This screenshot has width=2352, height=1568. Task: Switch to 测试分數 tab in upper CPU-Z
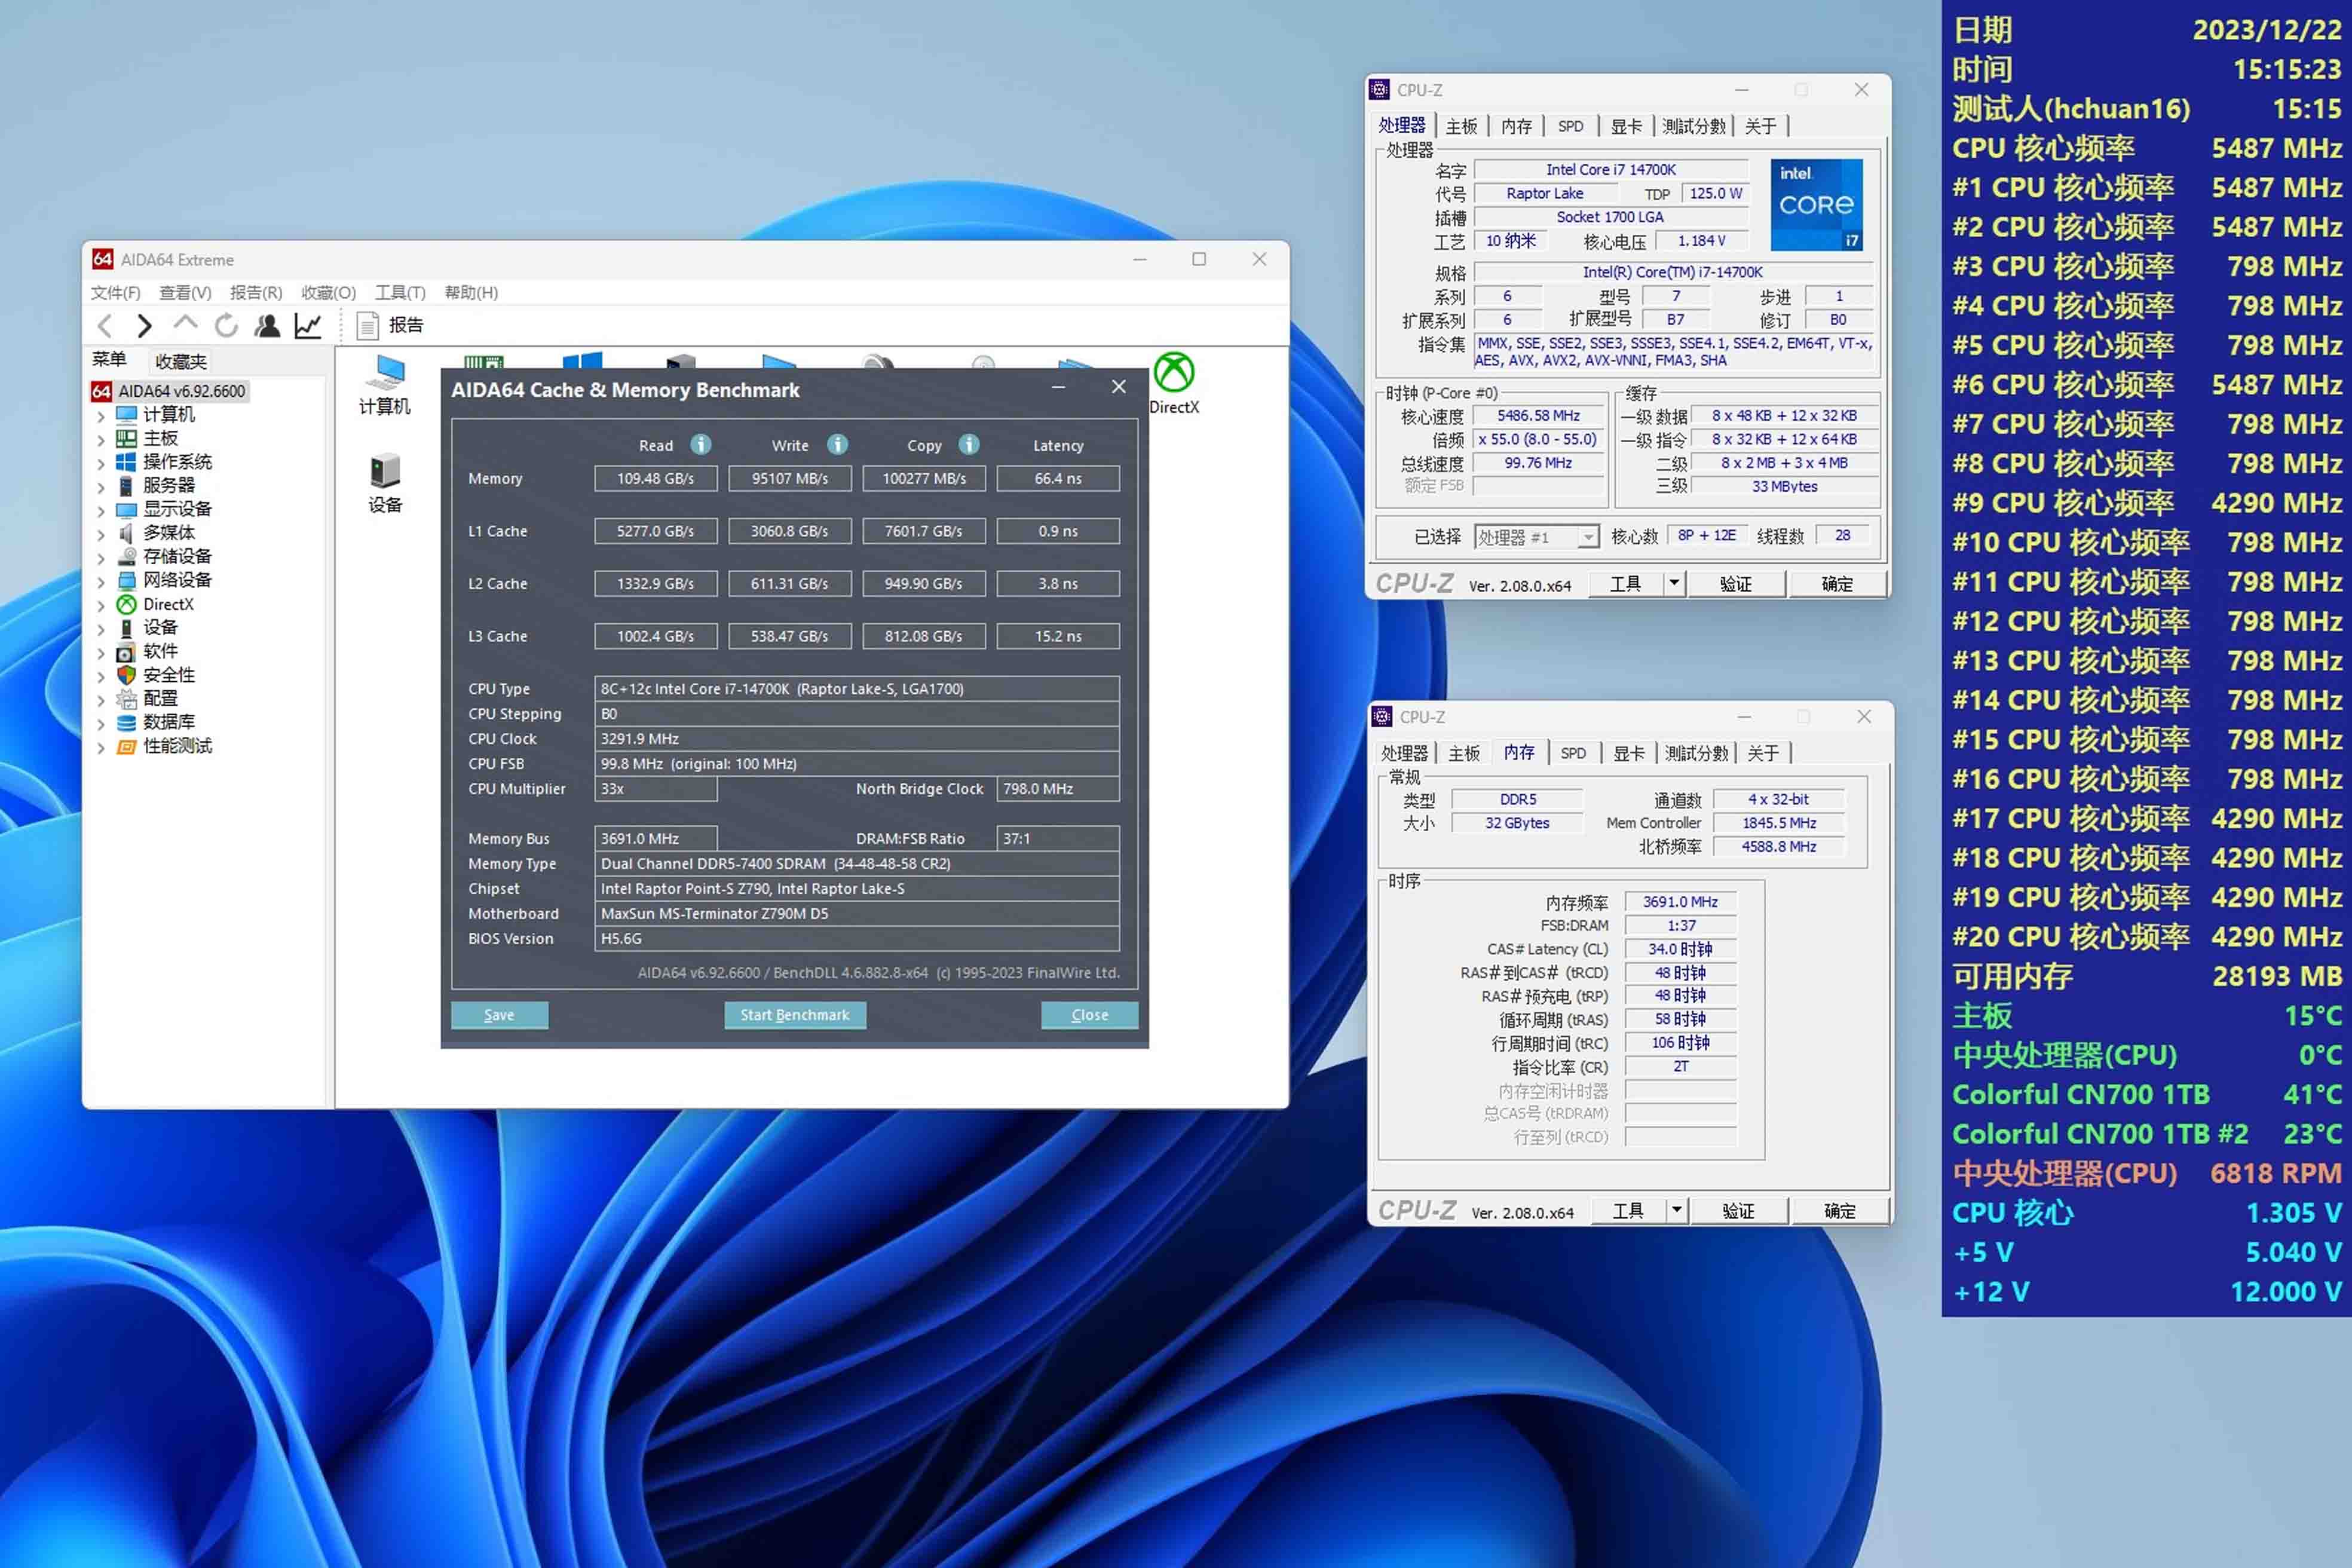click(1694, 126)
